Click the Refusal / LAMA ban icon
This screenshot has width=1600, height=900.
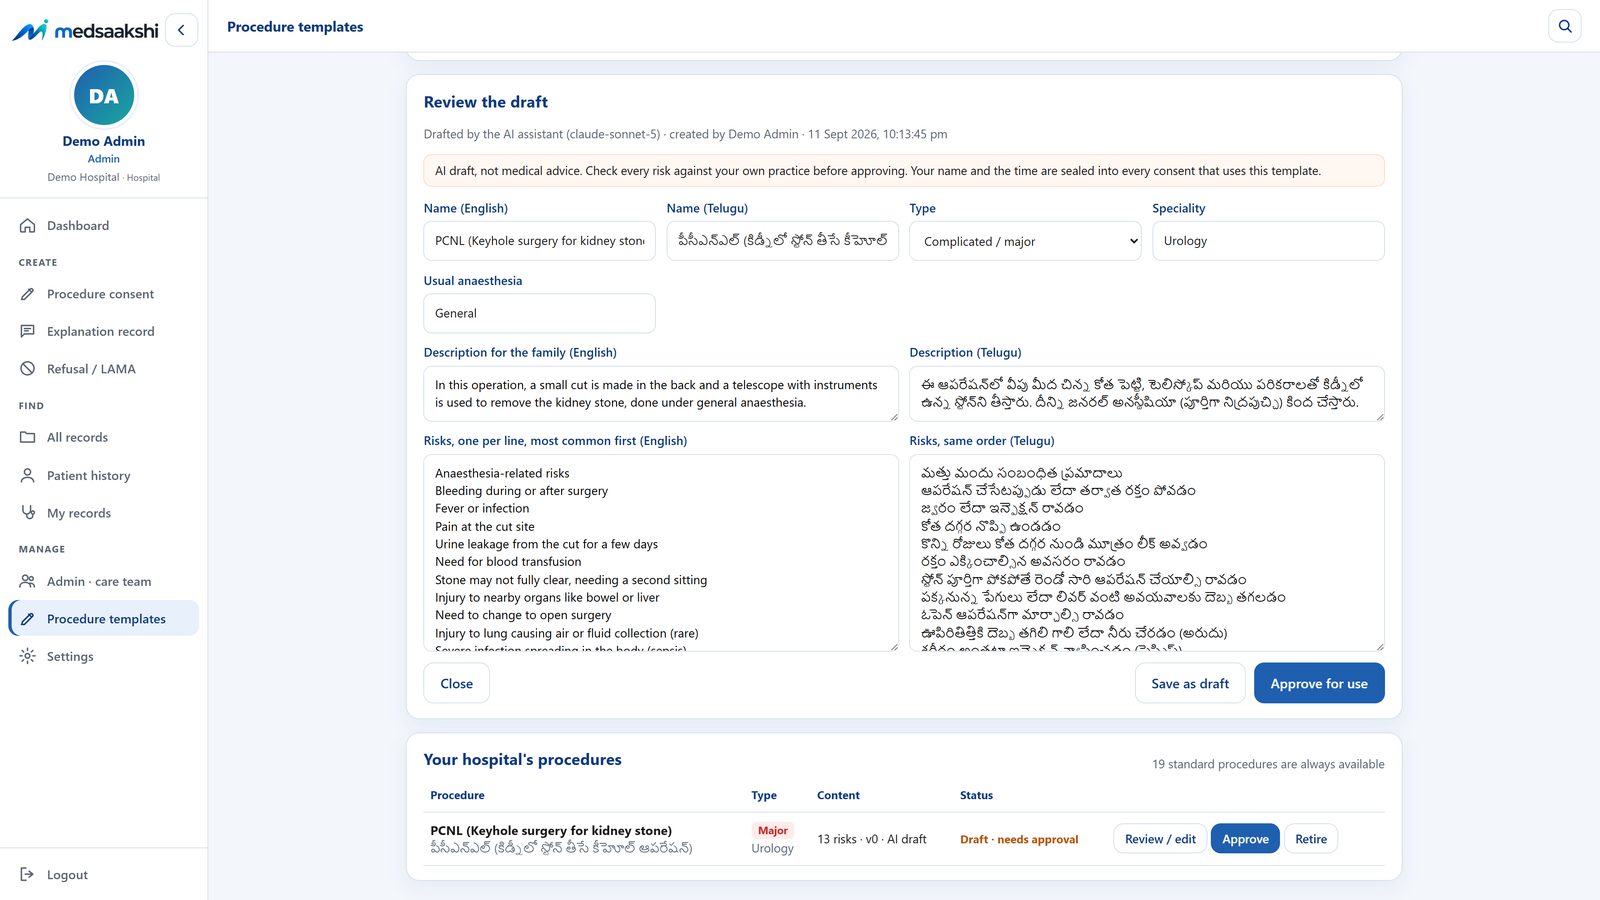tap(28, 369)
